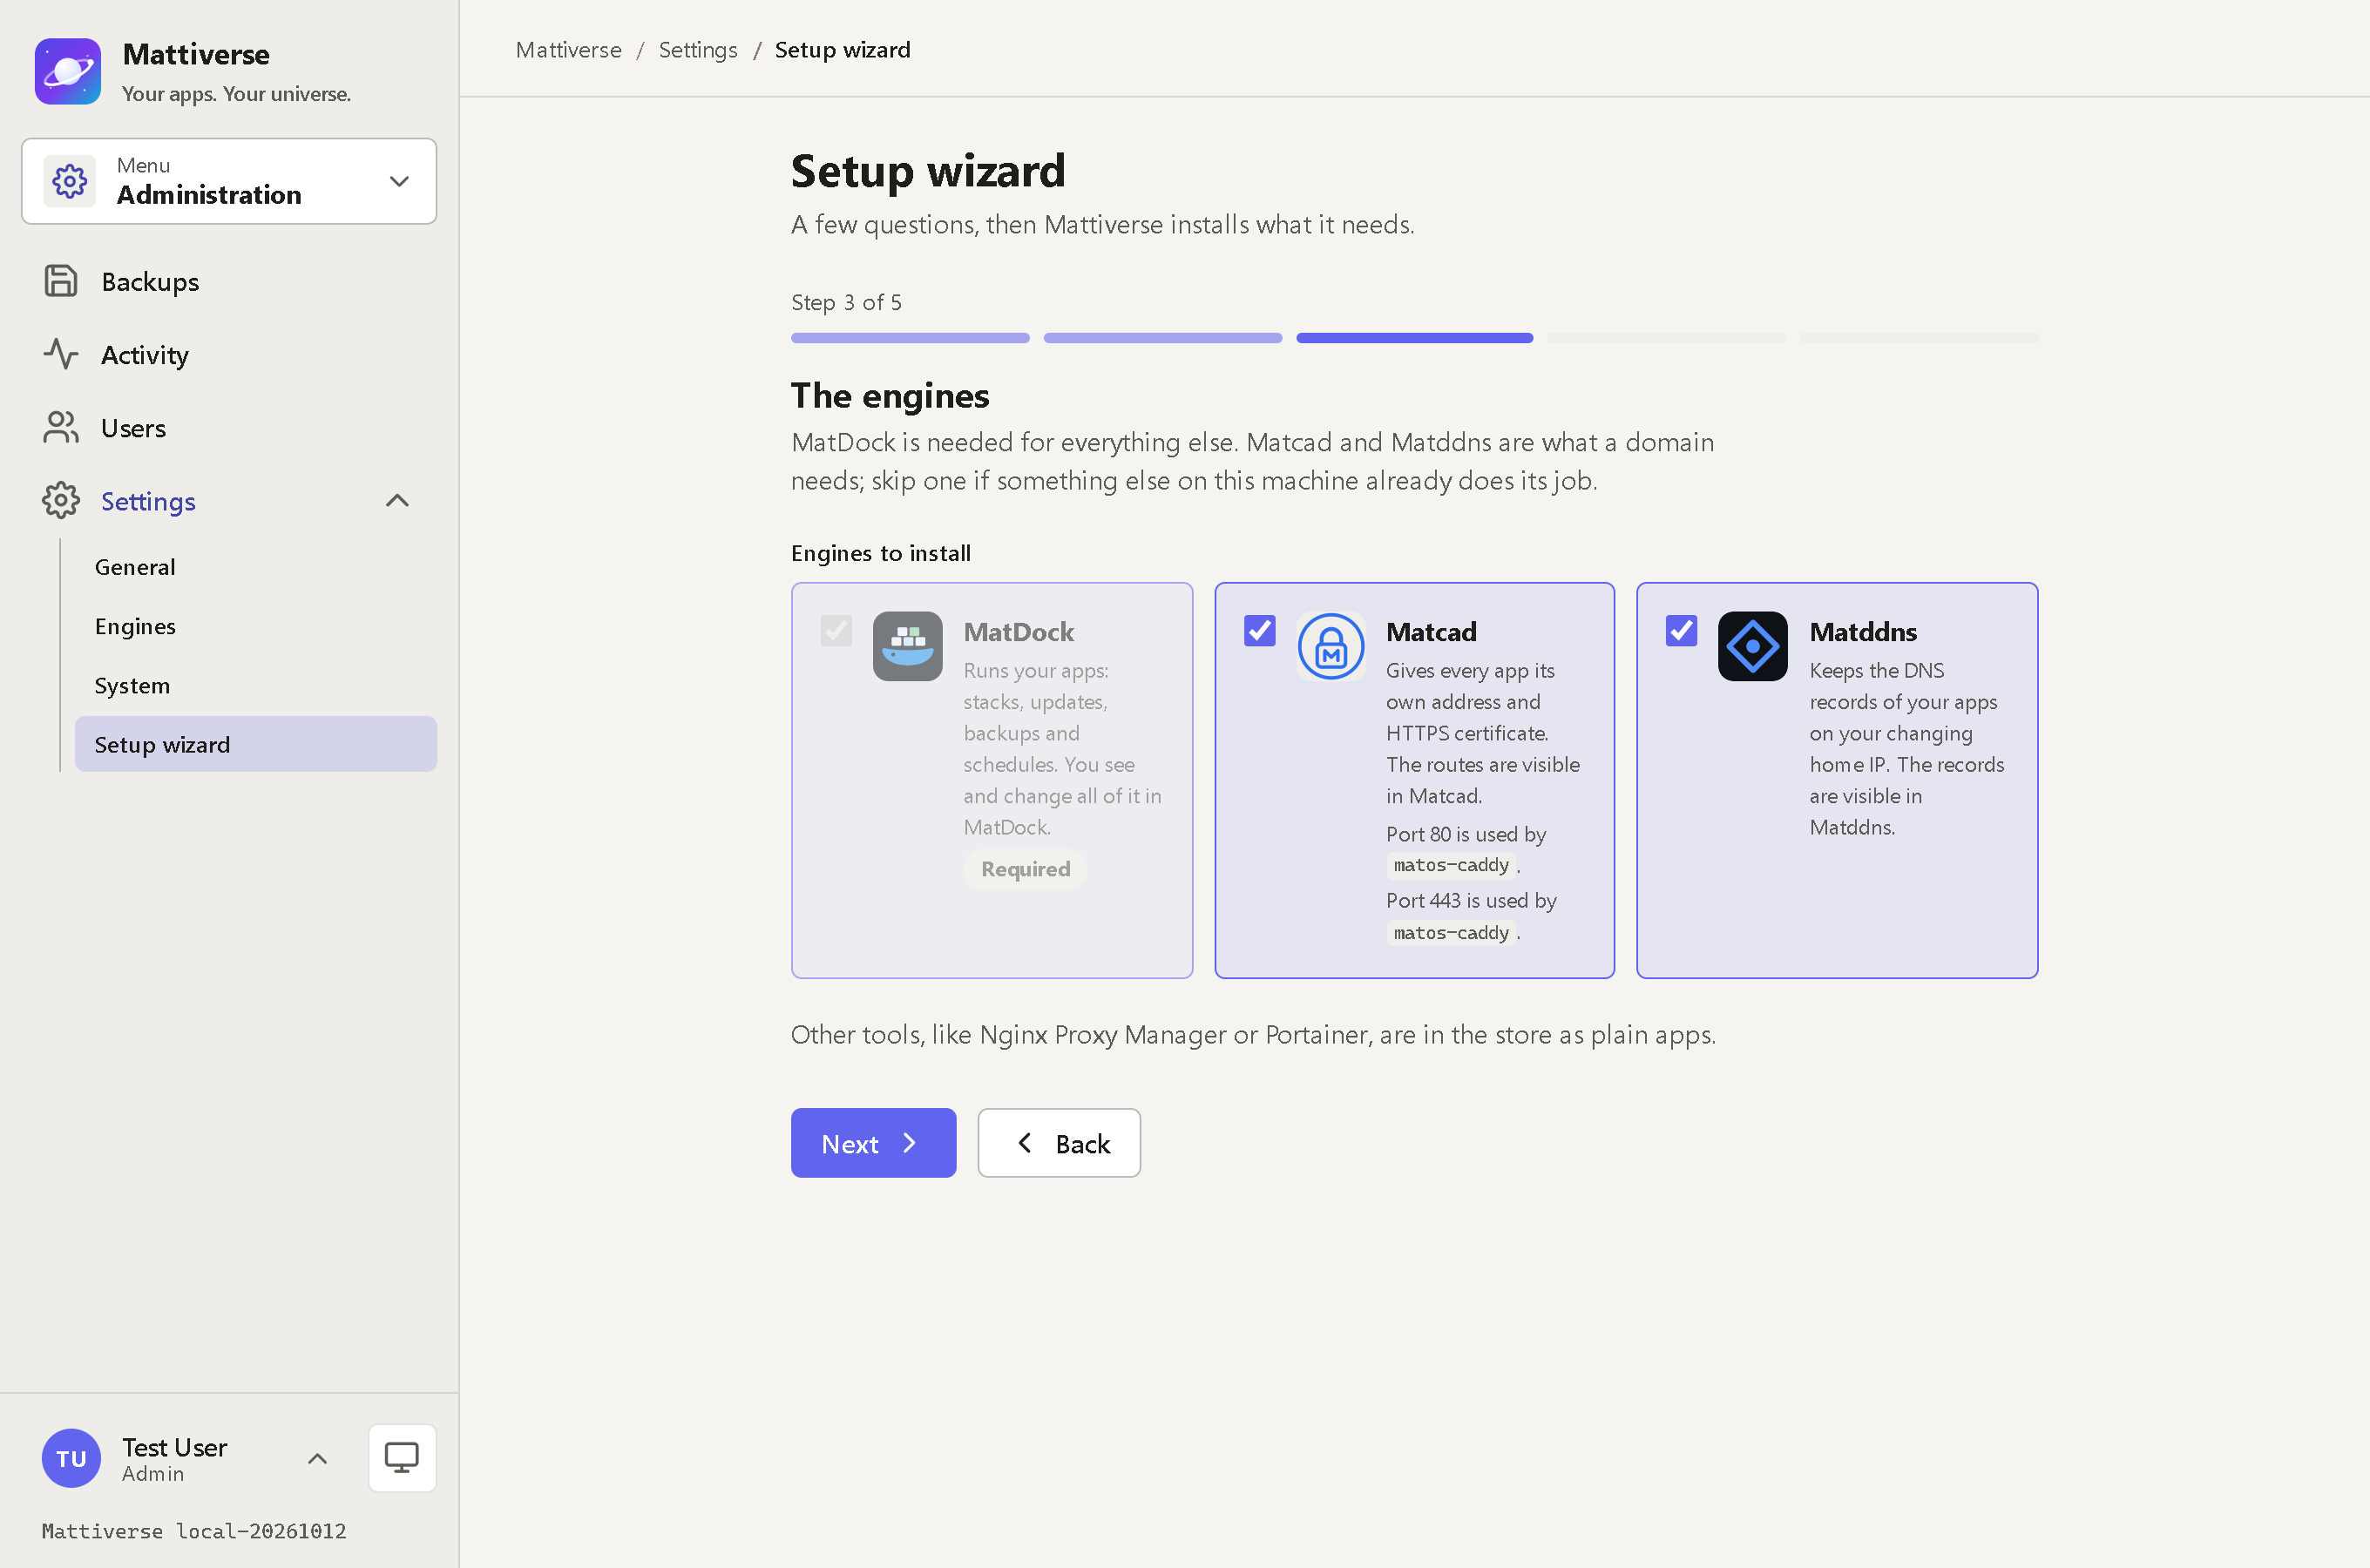The width and height of the screenshot is (2370, 1568).
Task: Click the MatDock whale engine icon
Action: [x=907, y=646]
